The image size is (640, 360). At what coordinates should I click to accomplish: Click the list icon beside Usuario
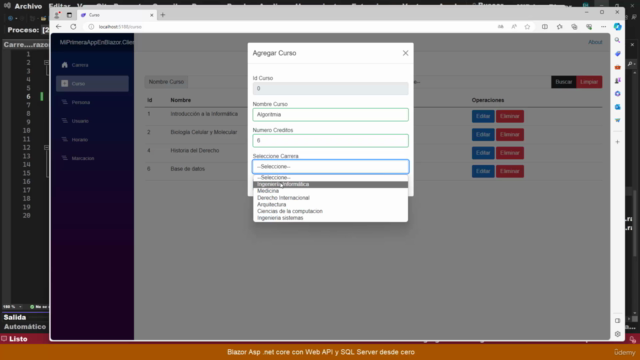tap(64, 121)
